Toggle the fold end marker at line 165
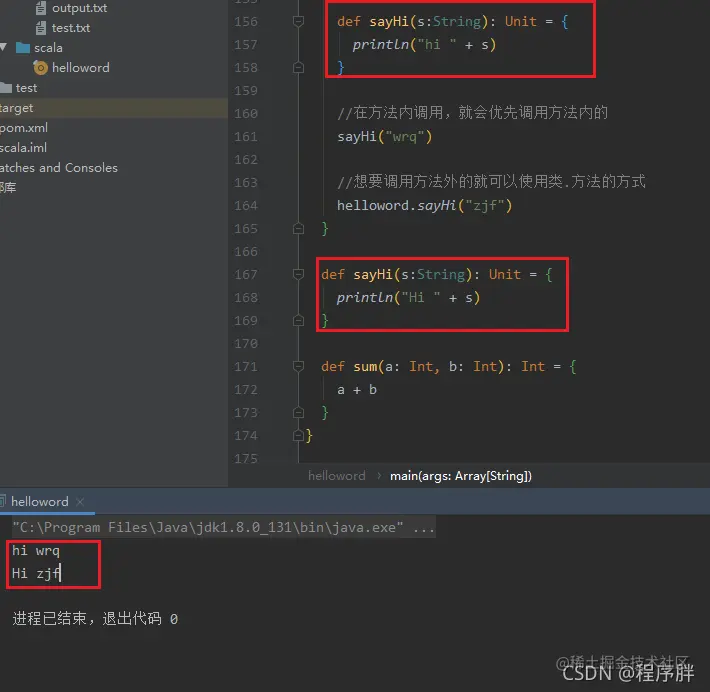Image resolution: width=710 pixels, height=692 pixels. point(298,228)
